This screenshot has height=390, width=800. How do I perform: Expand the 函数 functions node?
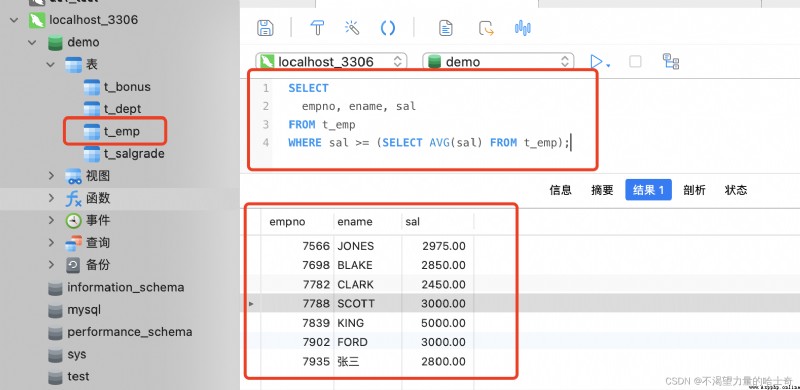point(51,198)
